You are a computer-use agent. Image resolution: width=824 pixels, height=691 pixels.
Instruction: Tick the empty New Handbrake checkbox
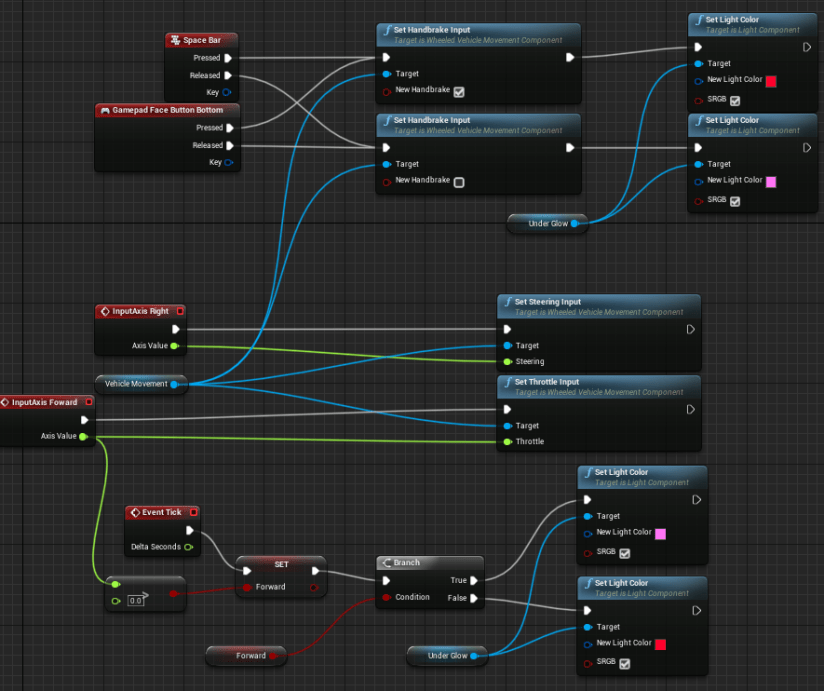[459, 182]
